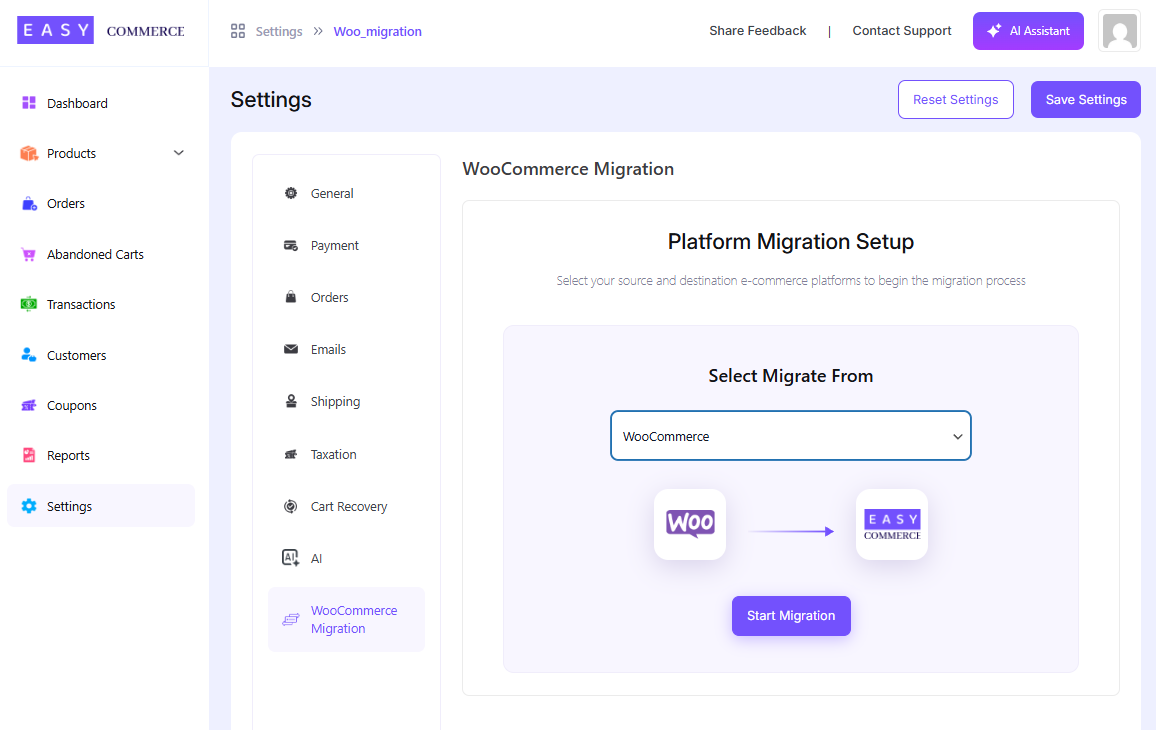1156x730 pixels.
Task: Click the EasyCommerce destination logo tile
Action: point(892,524)
